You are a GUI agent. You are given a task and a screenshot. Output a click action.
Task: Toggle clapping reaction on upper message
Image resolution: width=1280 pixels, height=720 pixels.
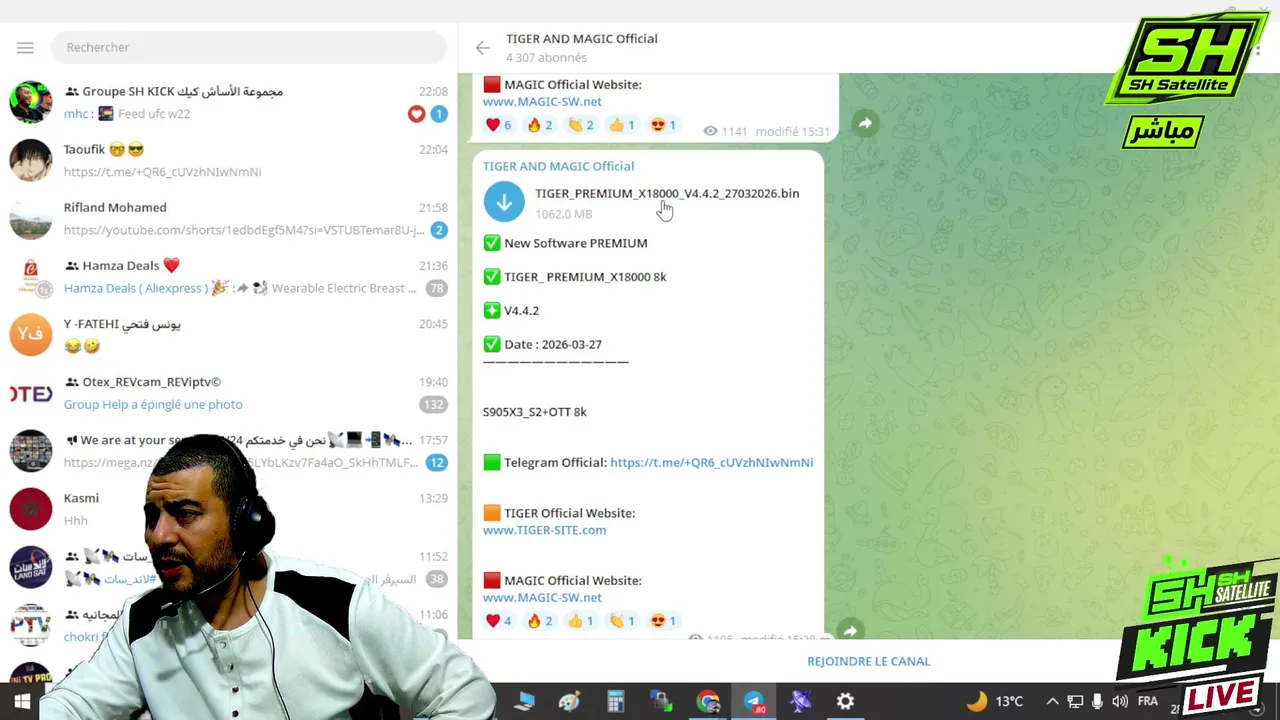(x=581, y=125)
